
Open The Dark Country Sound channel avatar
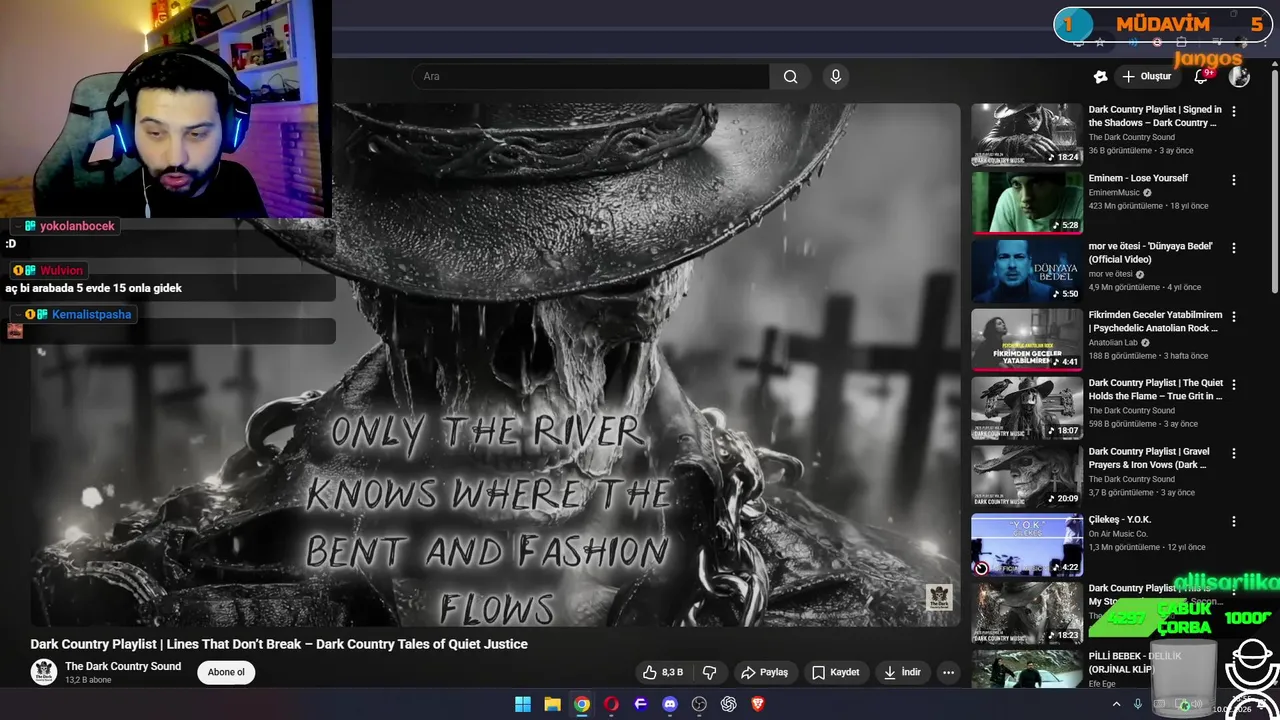[x=44, y=672]
